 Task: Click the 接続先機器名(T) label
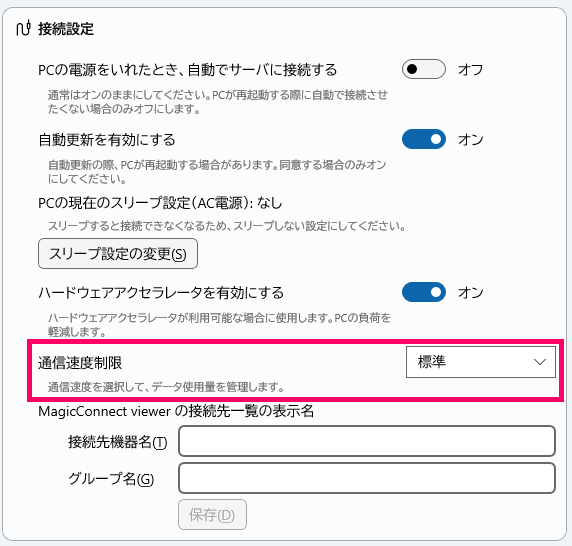point(117,442)
